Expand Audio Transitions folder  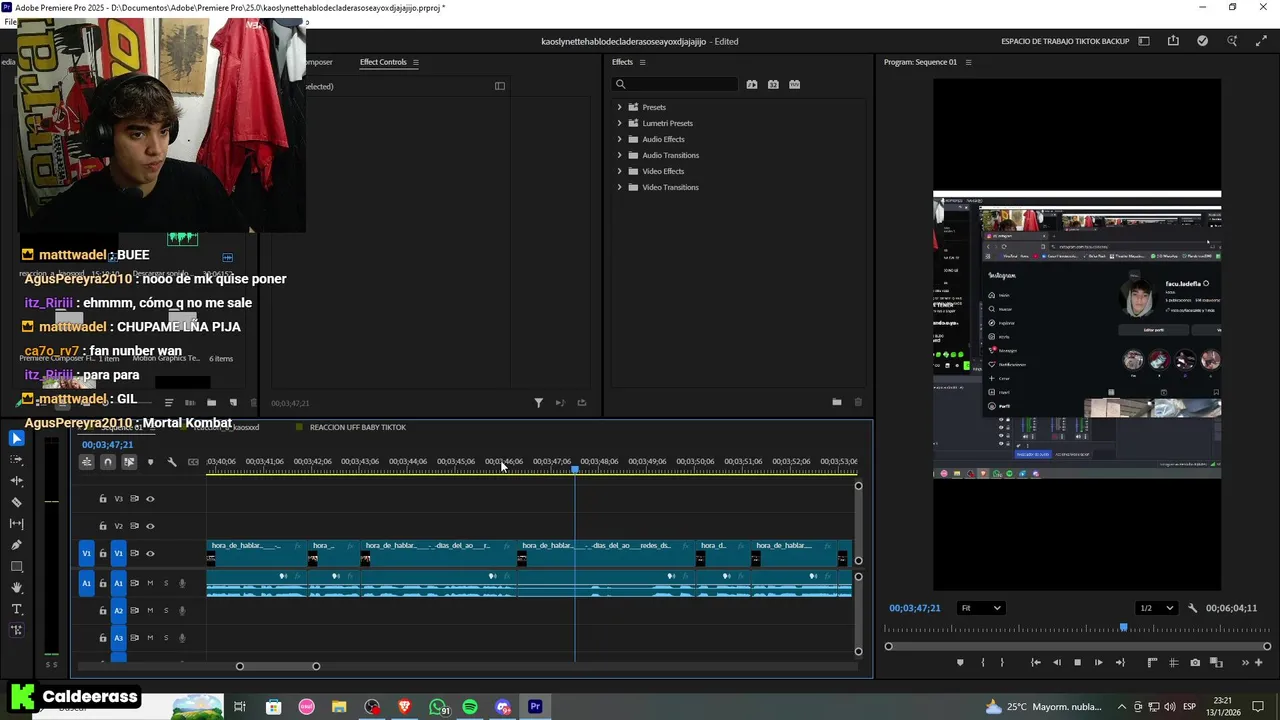tap(619, 155)
